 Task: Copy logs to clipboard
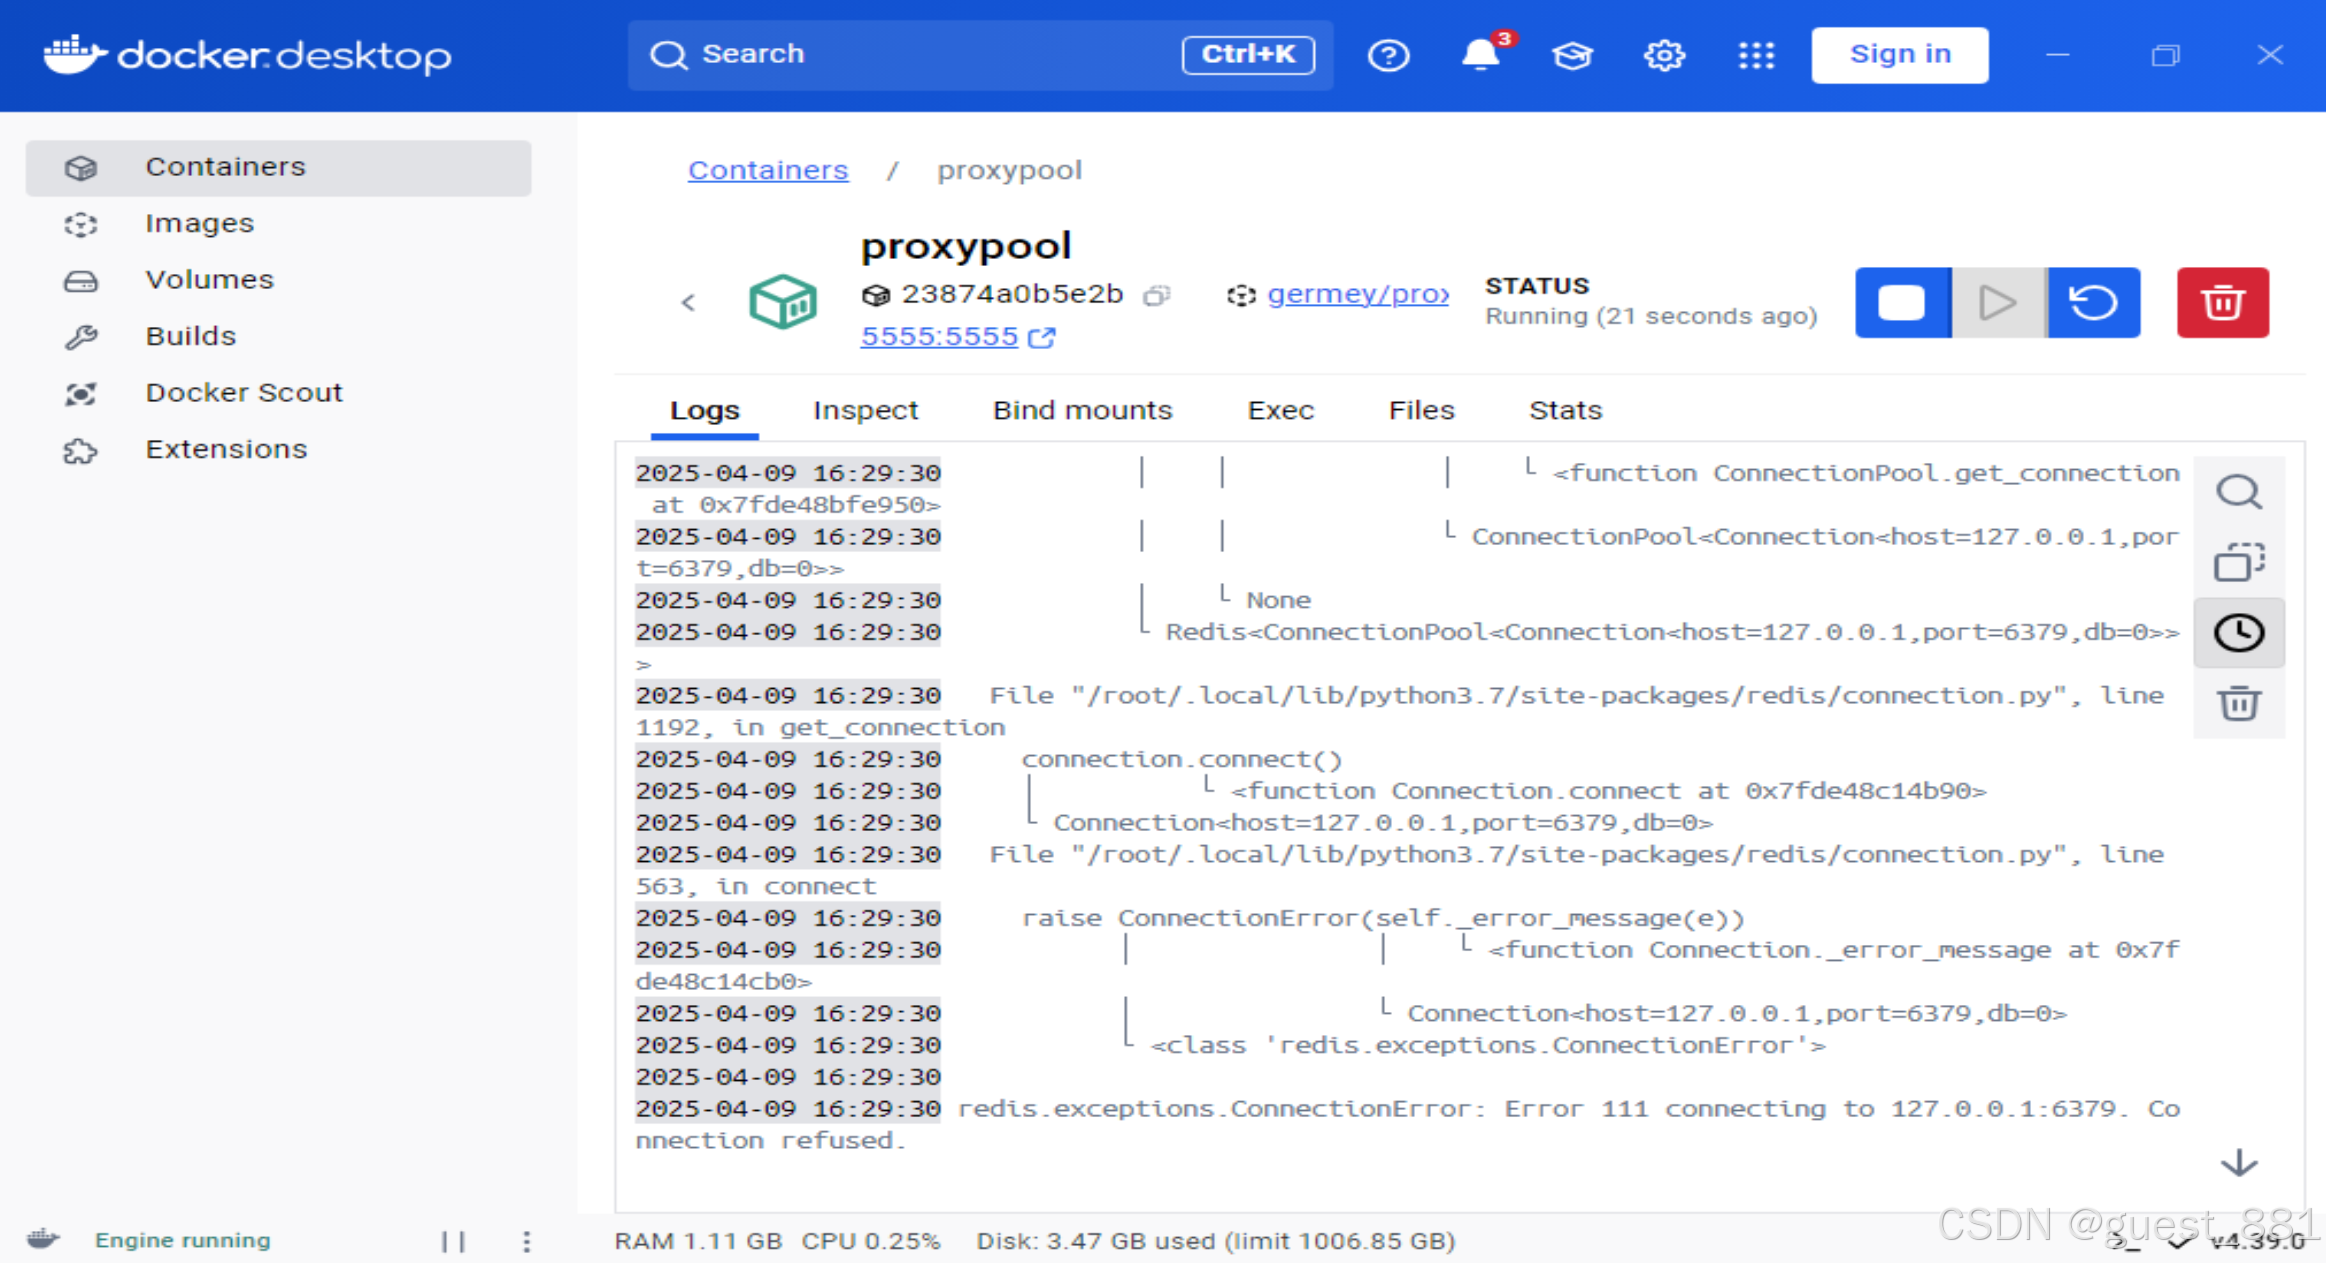[x=2238, y=562]
